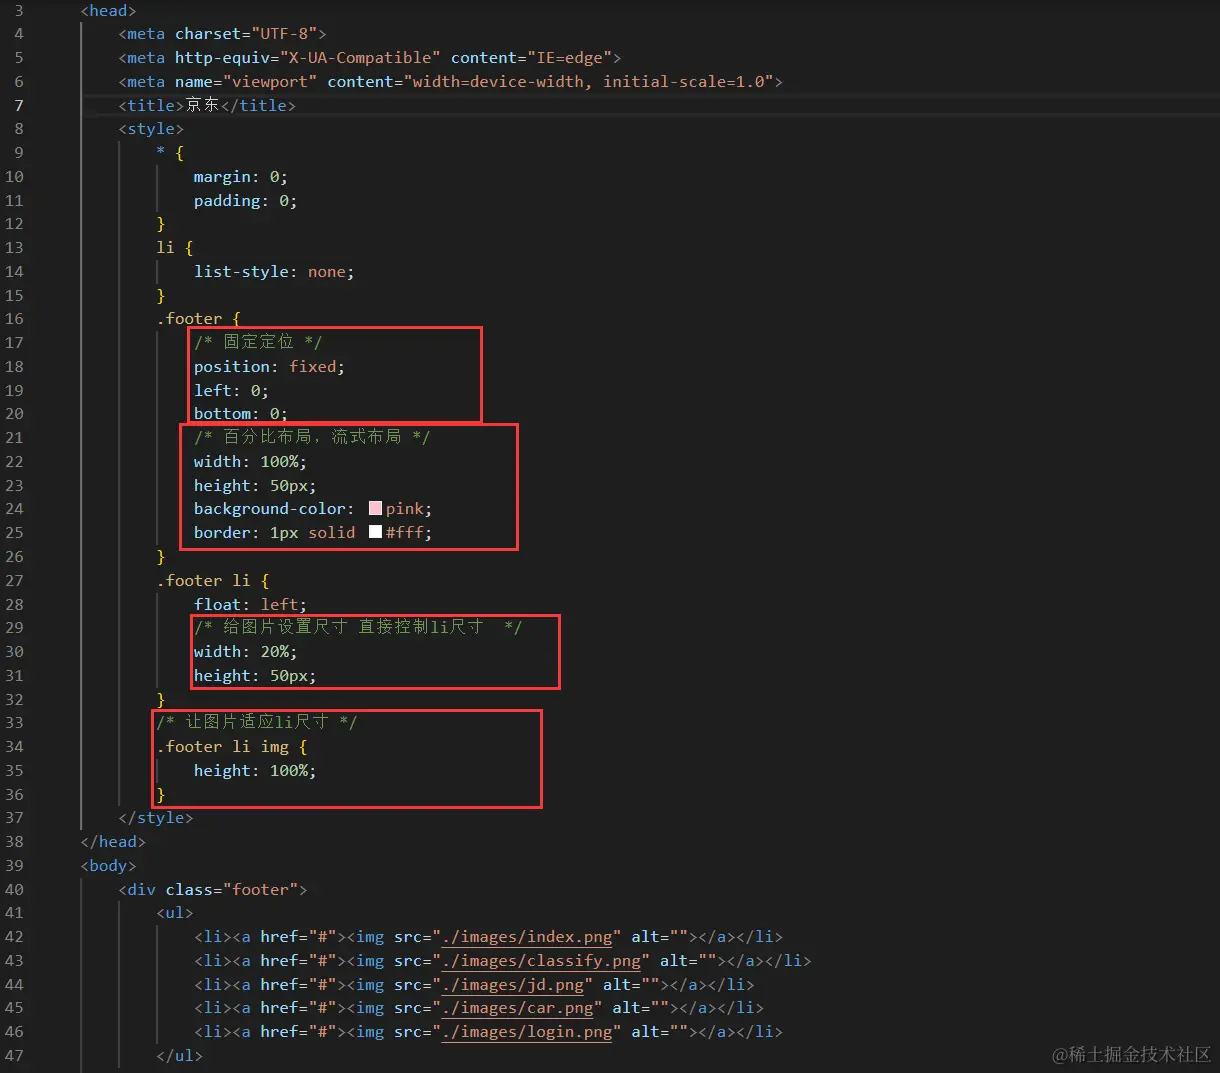Click the "* {" universal selector line

pos(170,153)
